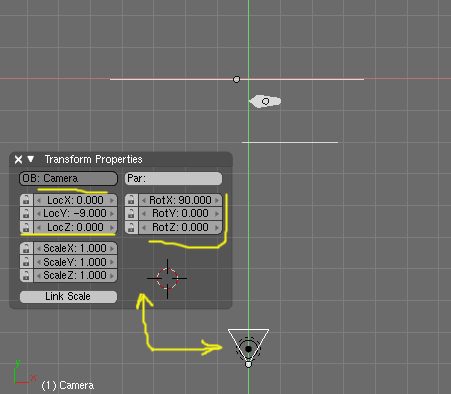Decrease LocX with left arrow

(39, 200)
